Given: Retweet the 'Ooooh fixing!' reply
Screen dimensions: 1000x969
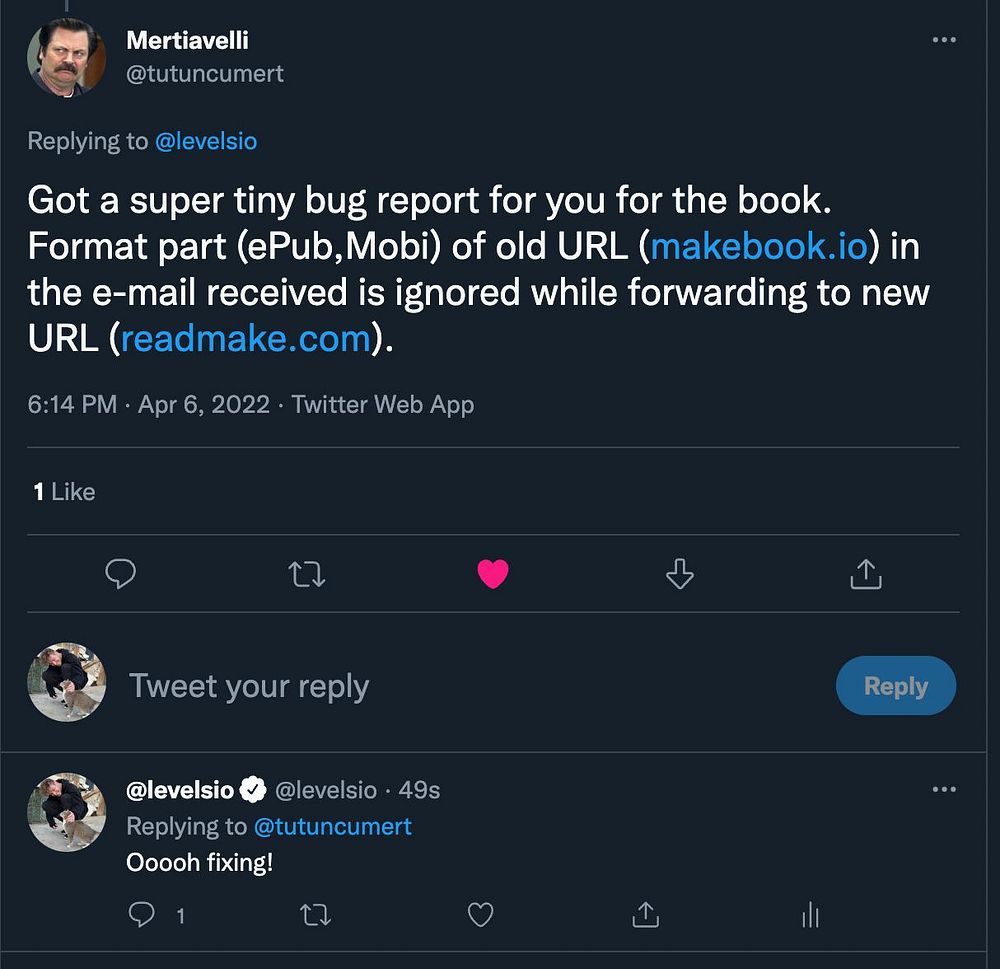Looking at the screenshot, I should click(x=316, y=914).
